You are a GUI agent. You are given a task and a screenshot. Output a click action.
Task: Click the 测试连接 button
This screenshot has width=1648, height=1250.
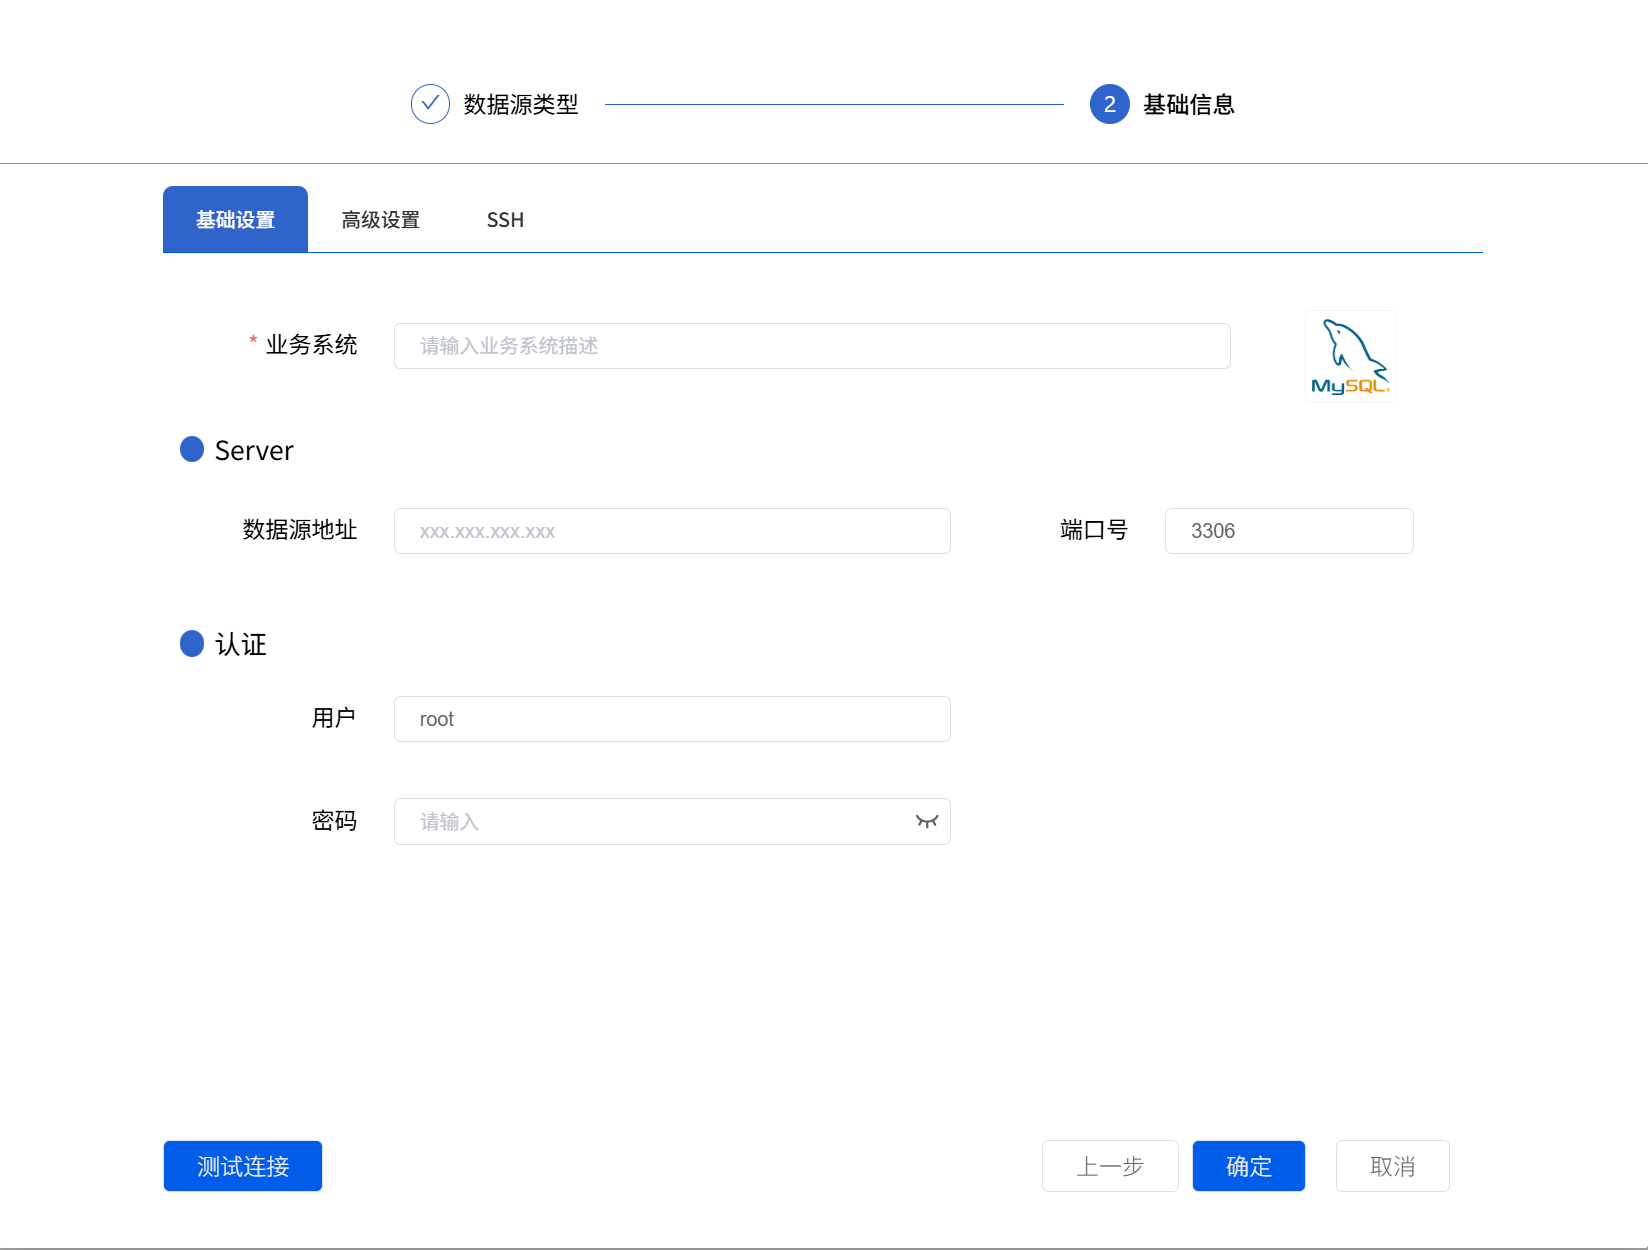click(243, 1166)
